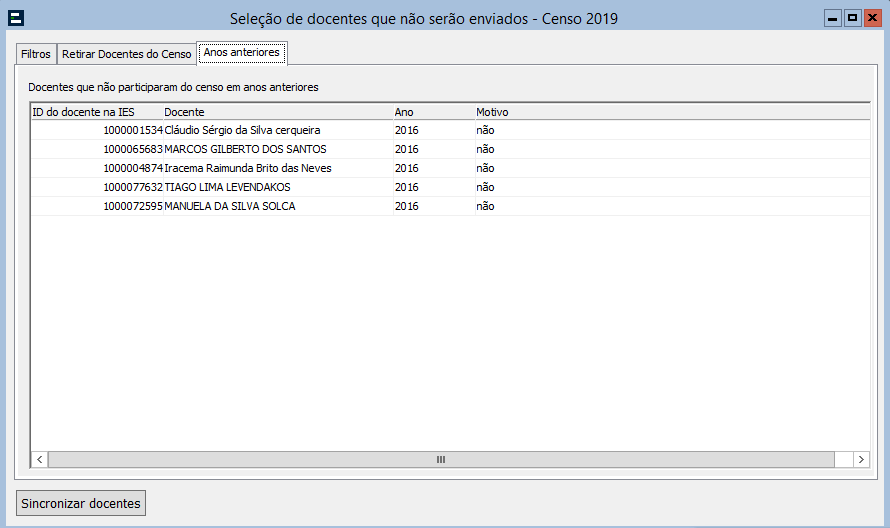The height and width of the screenshot is (528, 890).
Task: Switch to the Filtros tab
Action: [36, 53]
